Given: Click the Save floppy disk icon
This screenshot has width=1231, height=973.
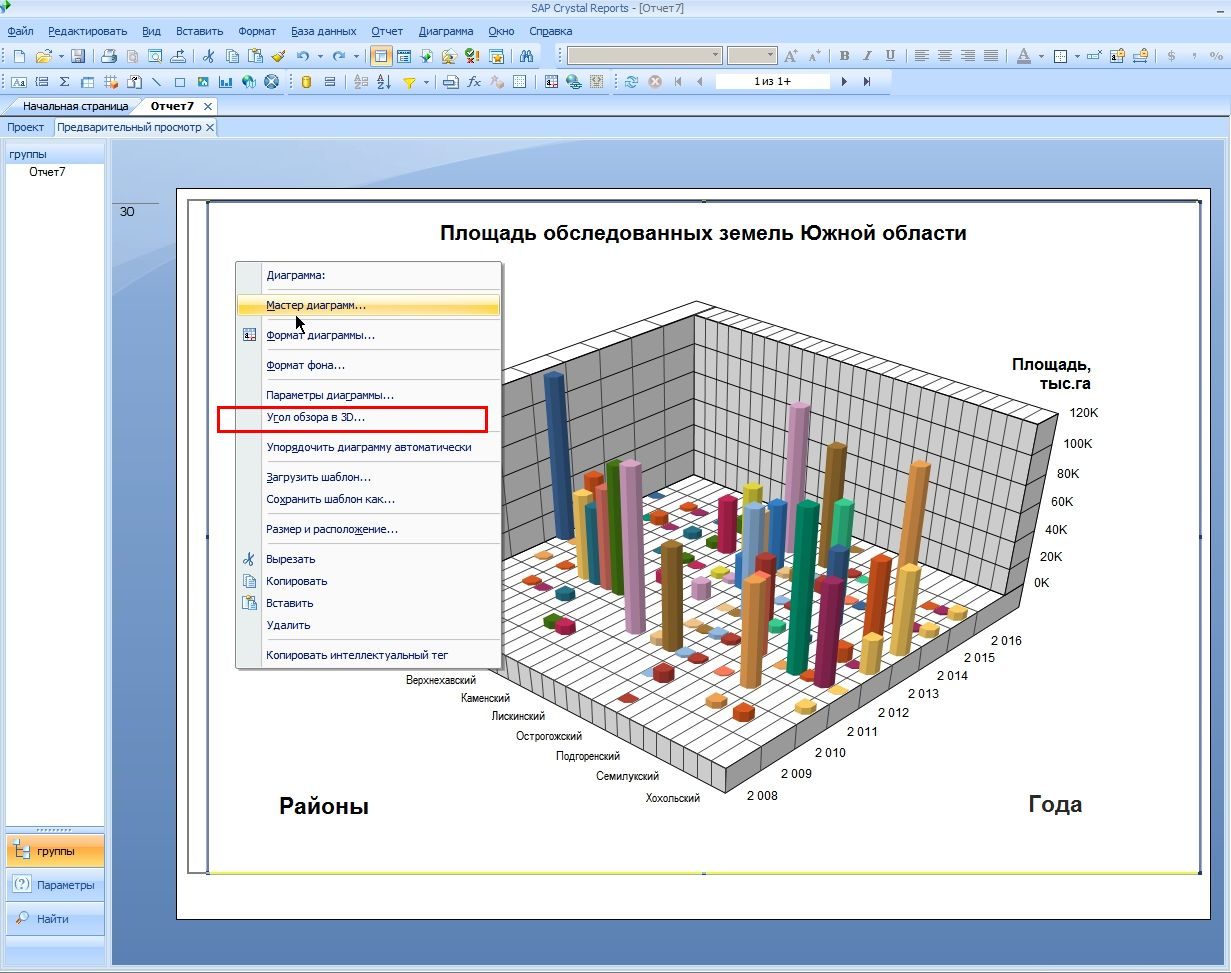Looking at the screenshot, I should tap(78, 56).
